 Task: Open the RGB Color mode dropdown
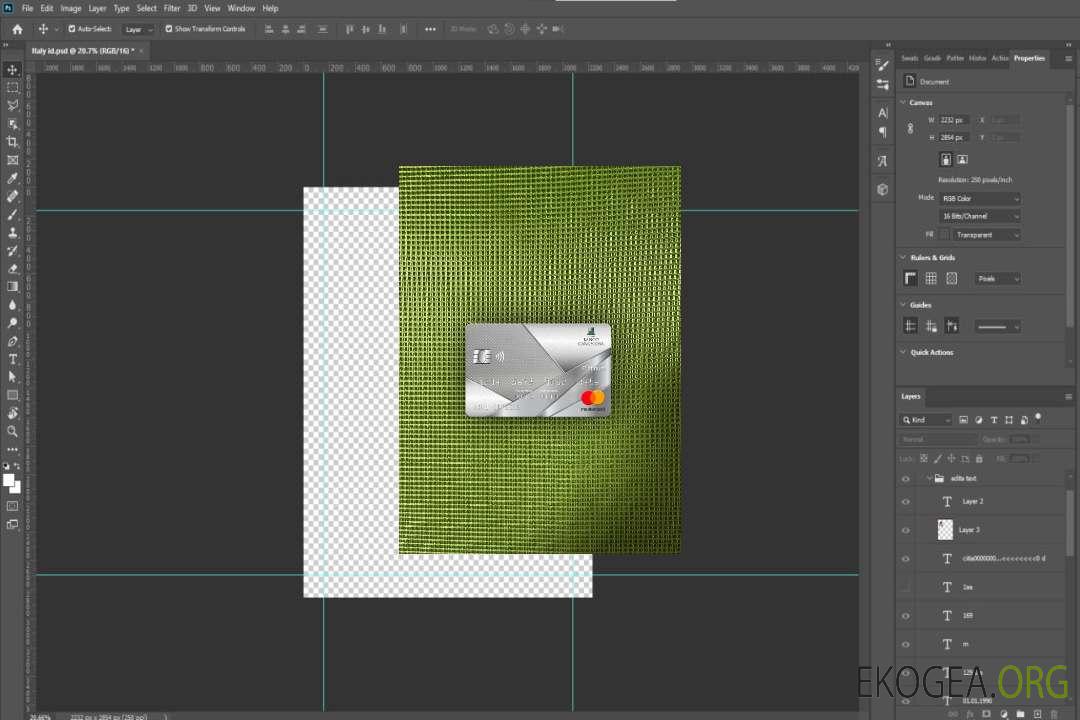tap(981, 198)
